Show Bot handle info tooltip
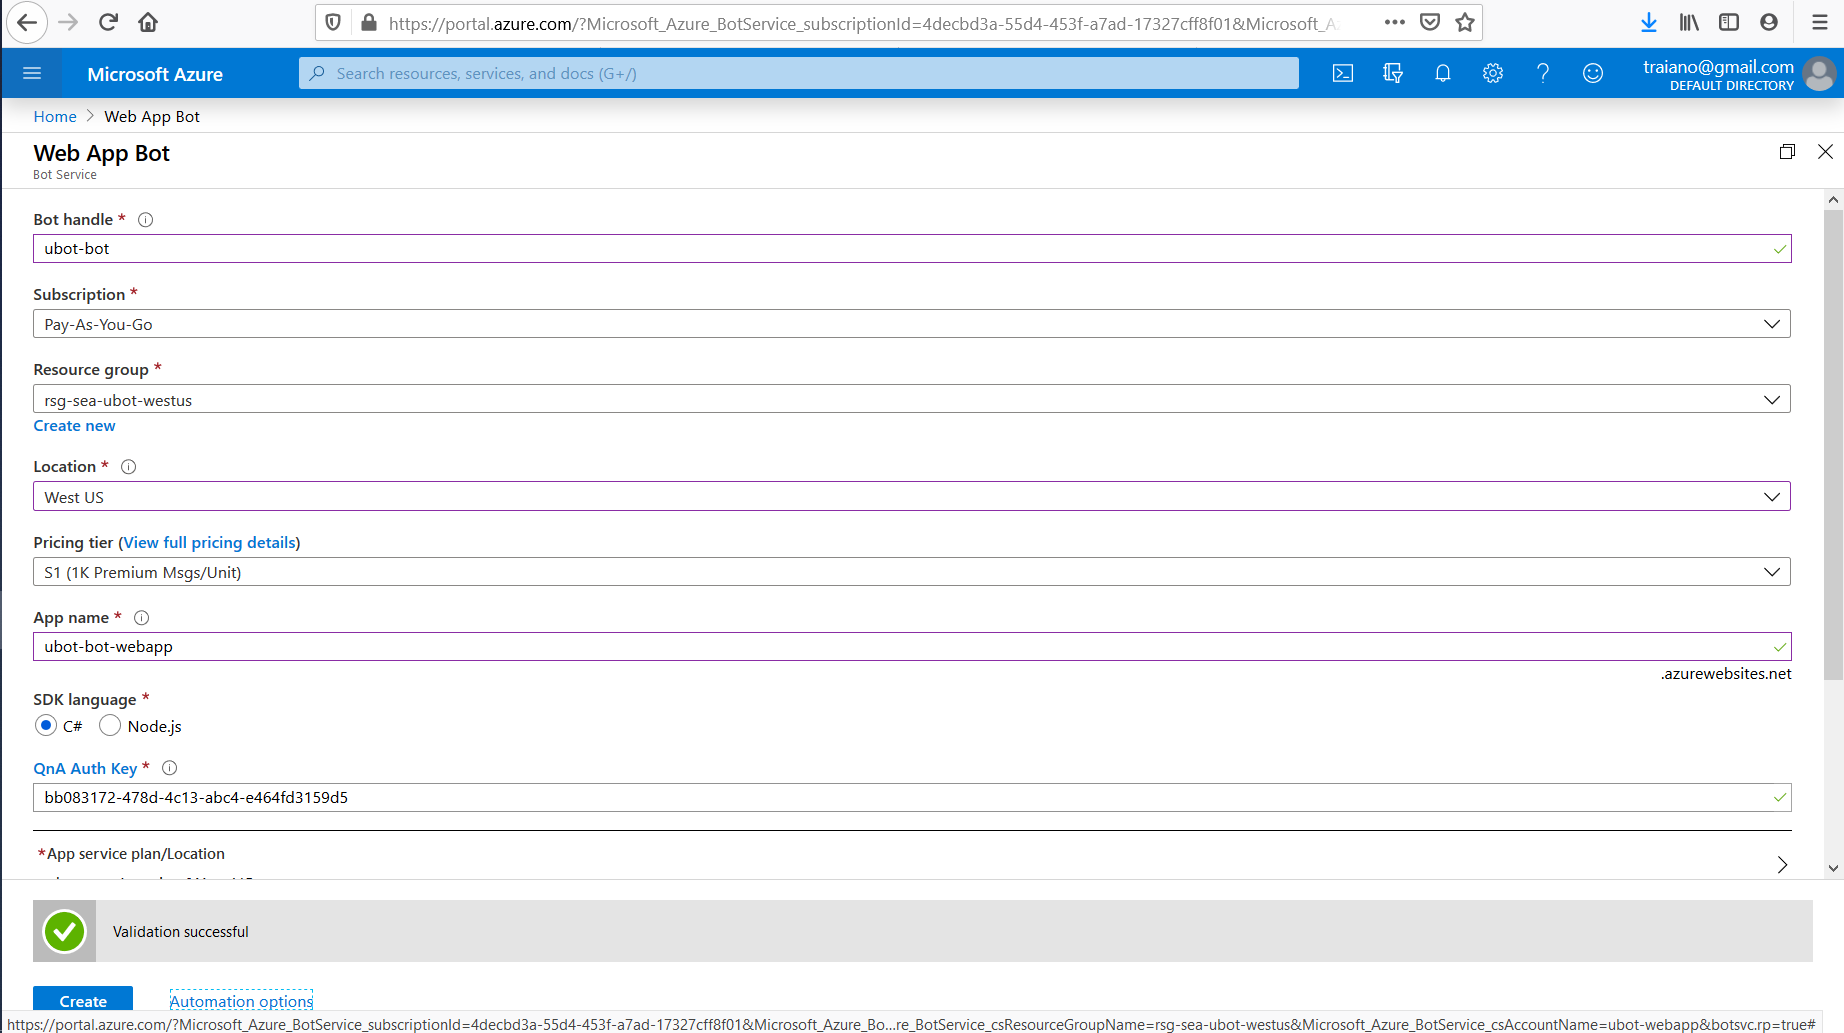 (146, 220)
